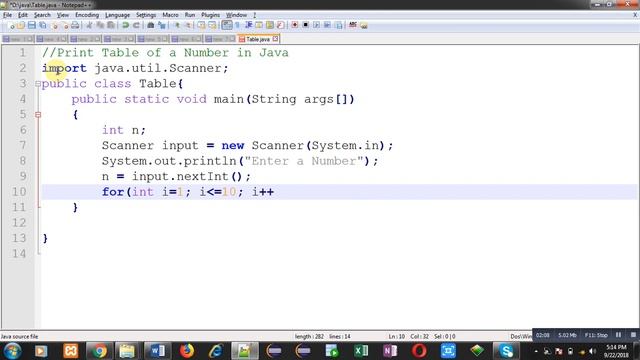
Task: Click 'F11: Stop' in recorder overlay
Action: [x=596, y=335]
